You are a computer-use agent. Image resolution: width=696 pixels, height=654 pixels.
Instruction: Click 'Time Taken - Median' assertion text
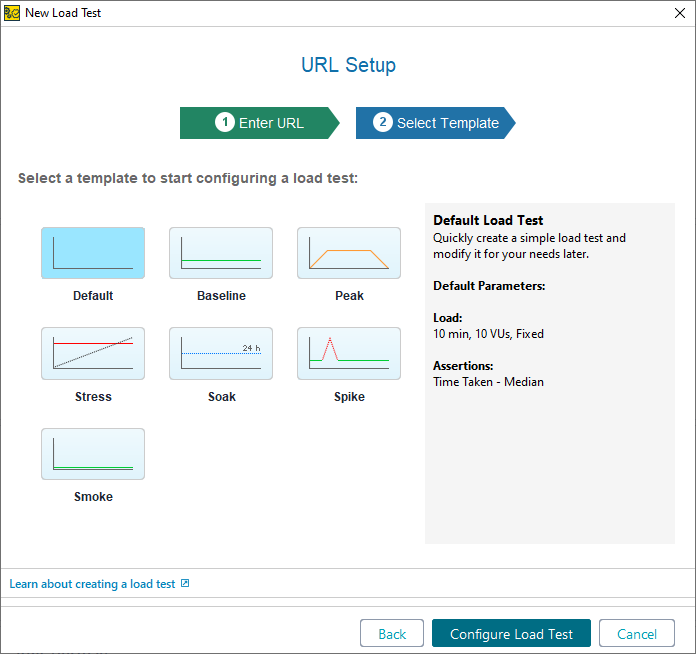tap(488, 382)
